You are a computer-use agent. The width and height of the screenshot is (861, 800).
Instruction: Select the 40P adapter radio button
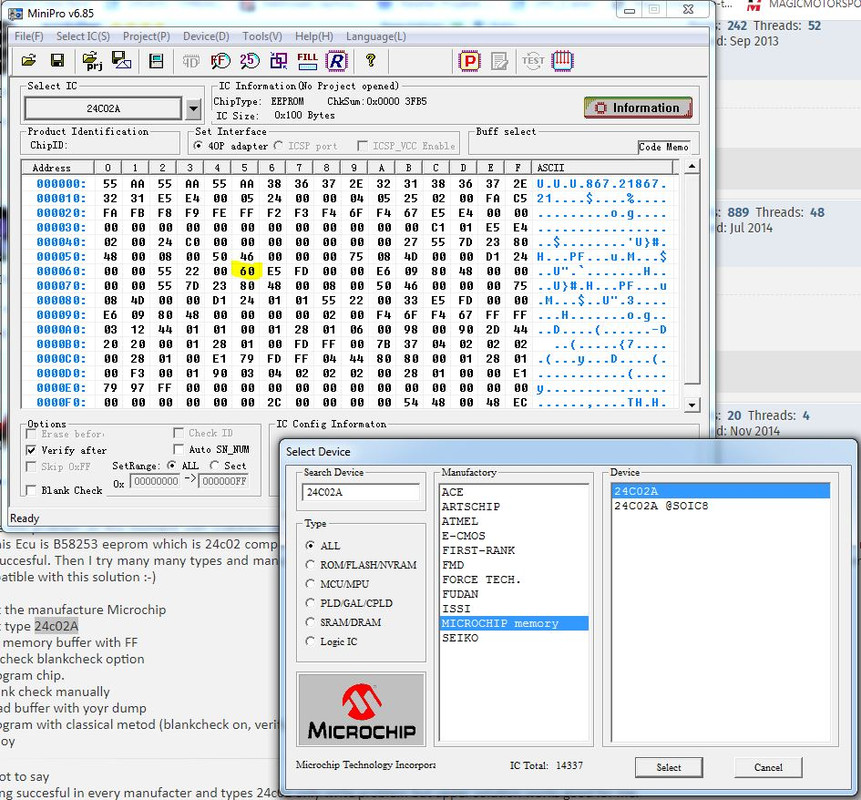[198, 146]
